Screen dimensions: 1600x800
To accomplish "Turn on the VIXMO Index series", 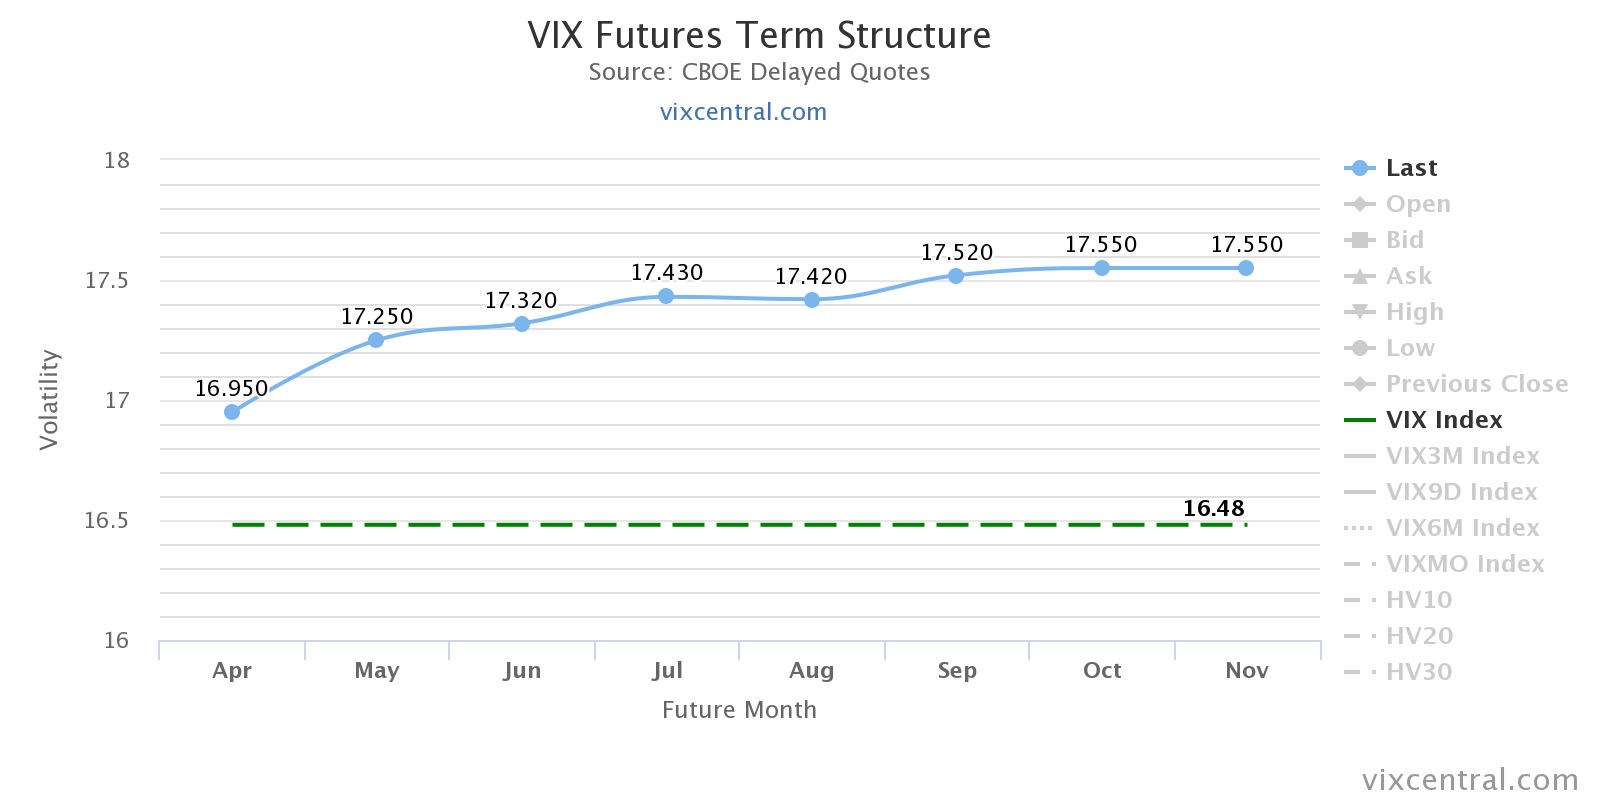I will [x=1464, y=564].
